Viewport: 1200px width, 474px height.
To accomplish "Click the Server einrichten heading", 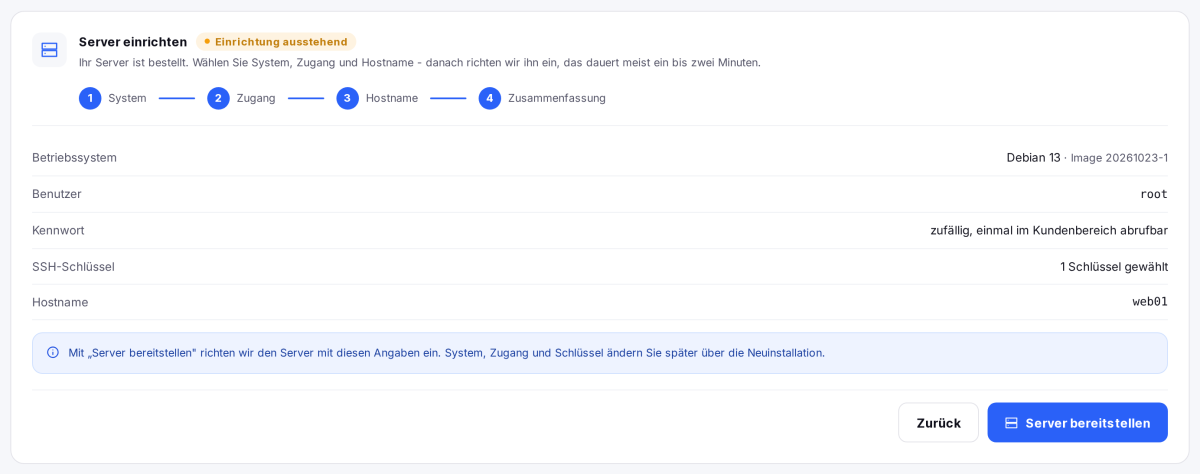I will [x=133, y=42].
